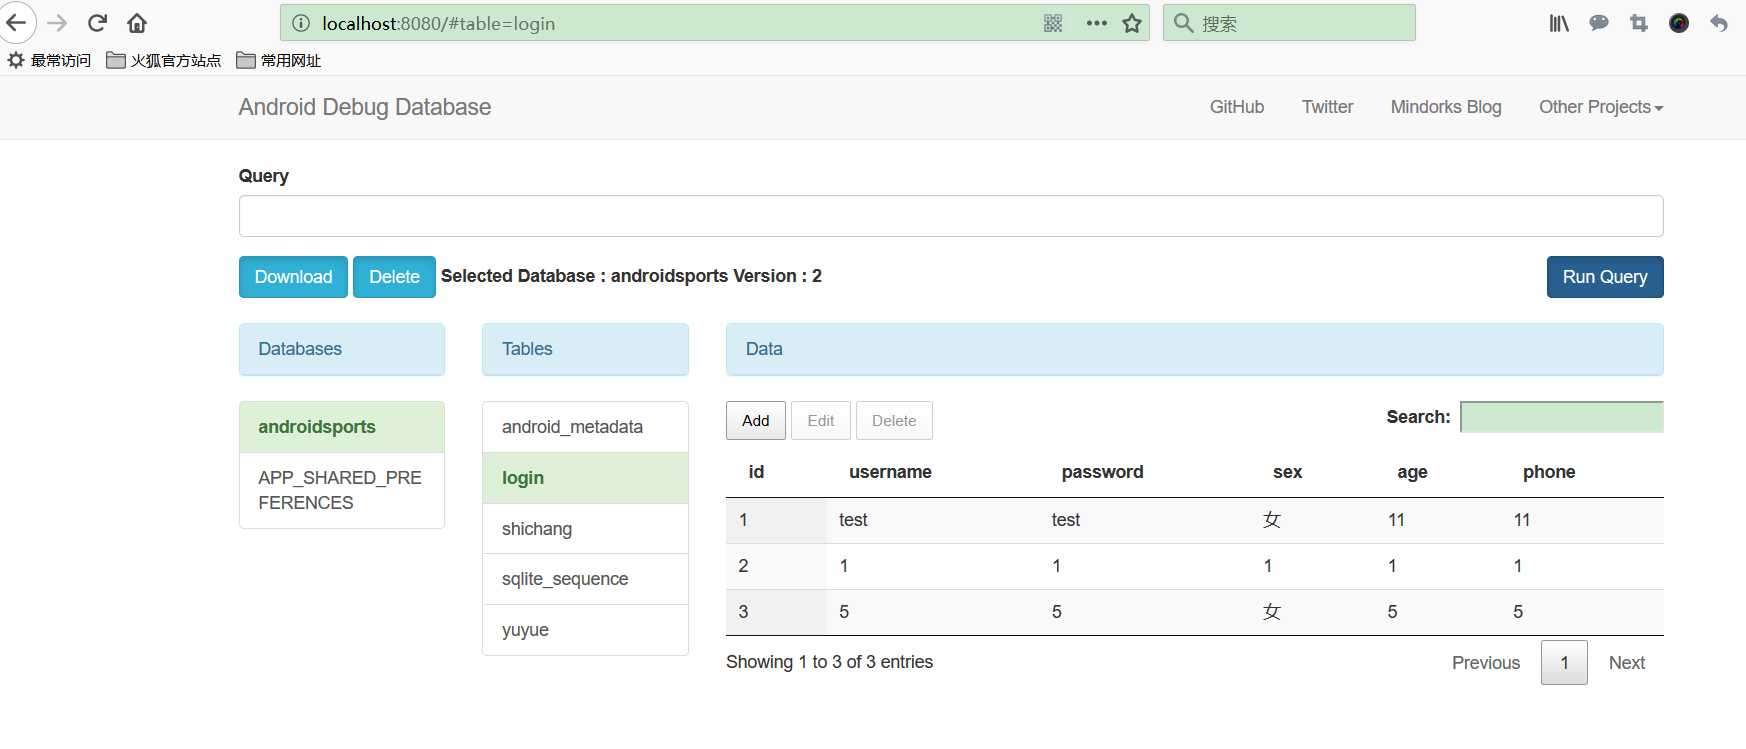Click the Tables panel heading
The image size is (1746, 749).
[x=585, y=349]
